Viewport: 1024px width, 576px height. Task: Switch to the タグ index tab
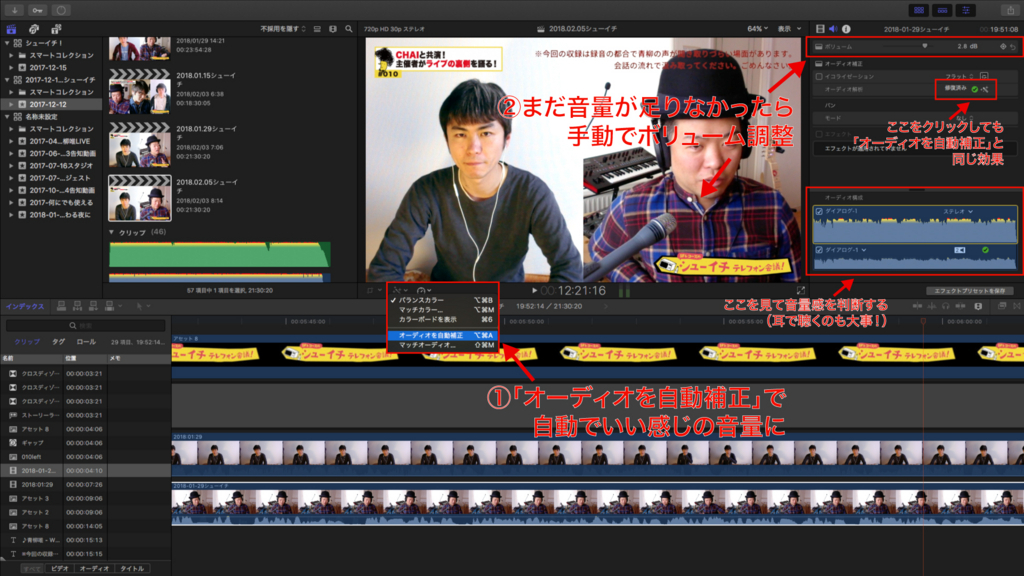(58, 342)
